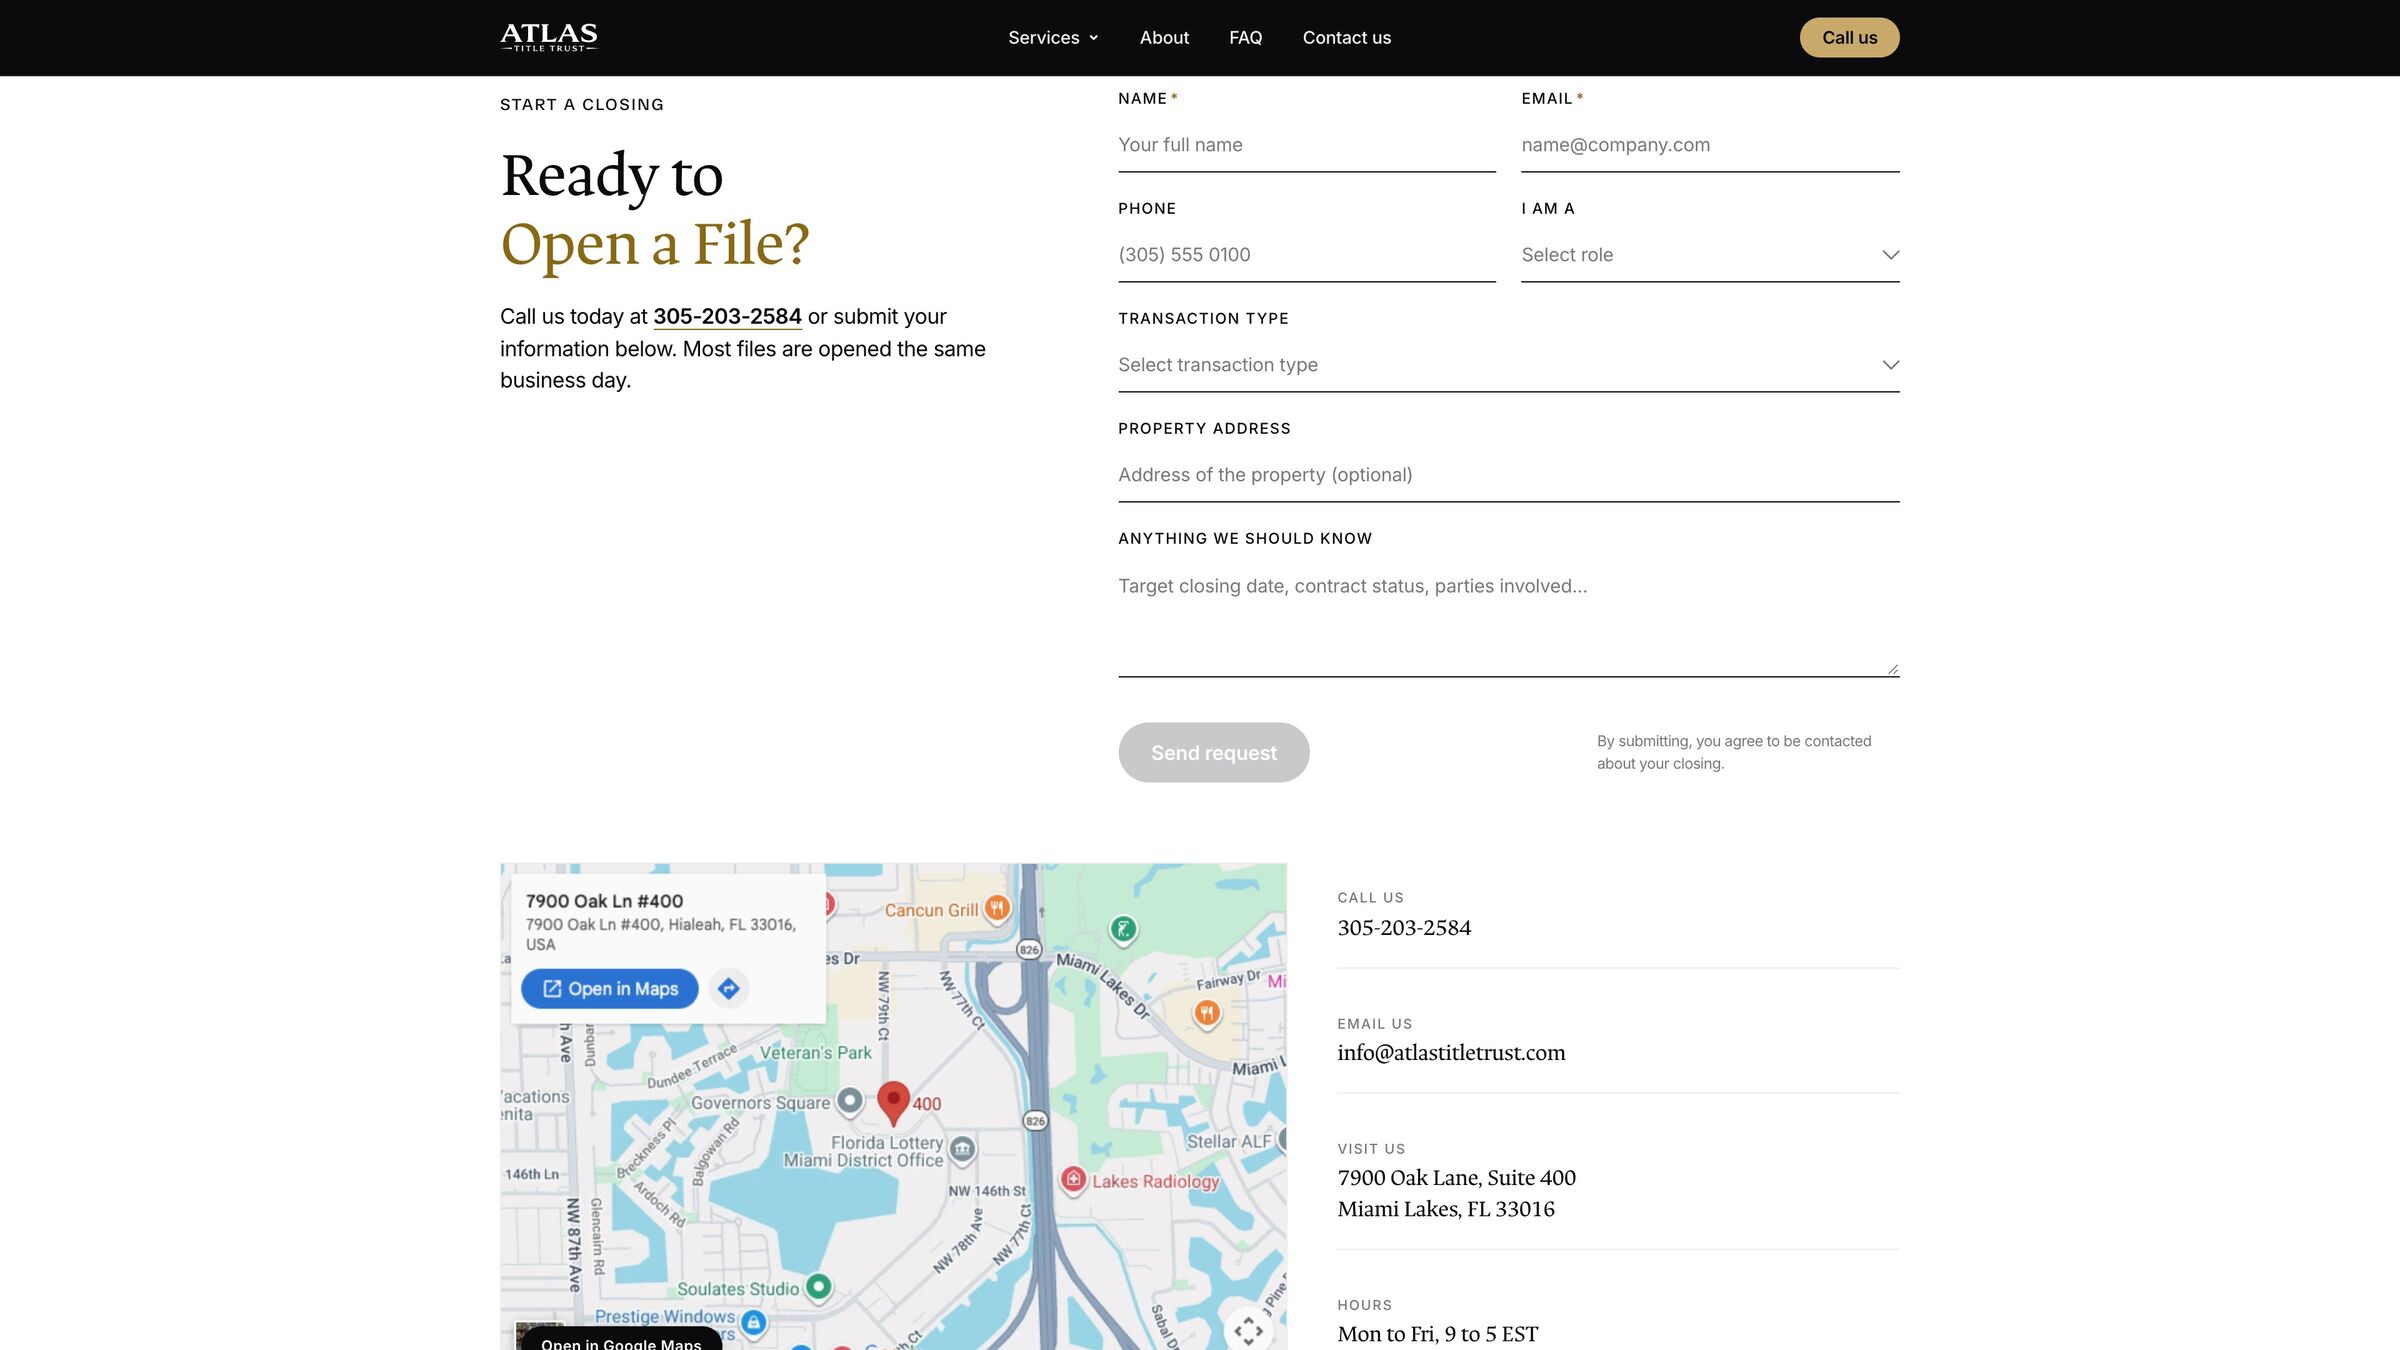The width and height of the screenshot is (2400, 1350).
Task: Click info@atlastitletrust.com email address
Action: tap(1451, 1053)
